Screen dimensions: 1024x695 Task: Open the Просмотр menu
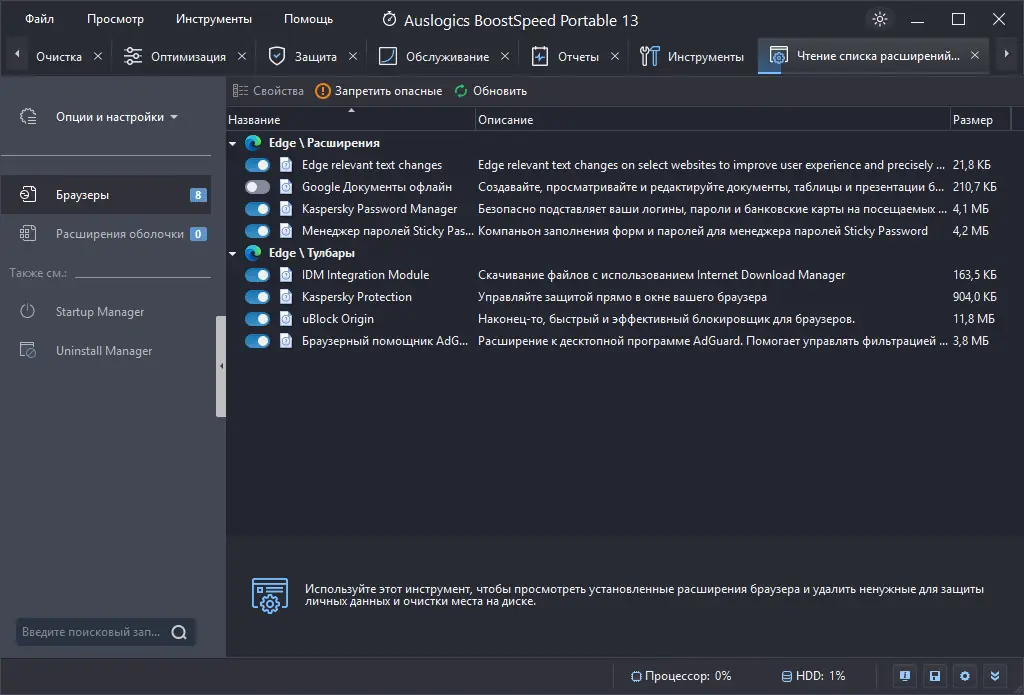[115, 19]
